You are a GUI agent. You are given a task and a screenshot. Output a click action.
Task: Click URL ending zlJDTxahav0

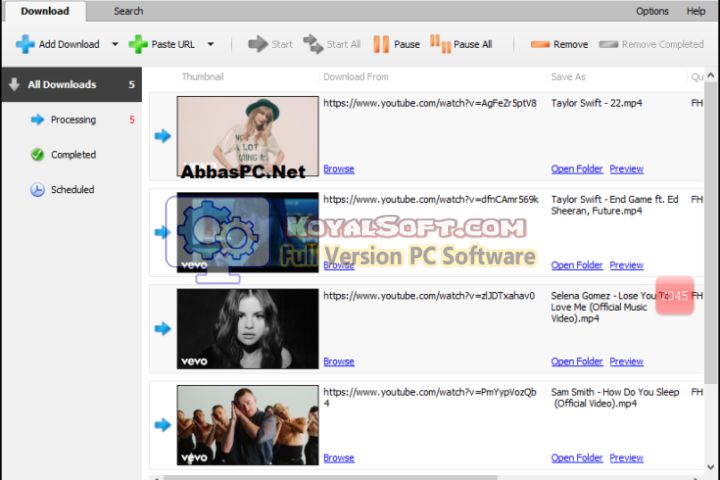click(x=429, y=296)
